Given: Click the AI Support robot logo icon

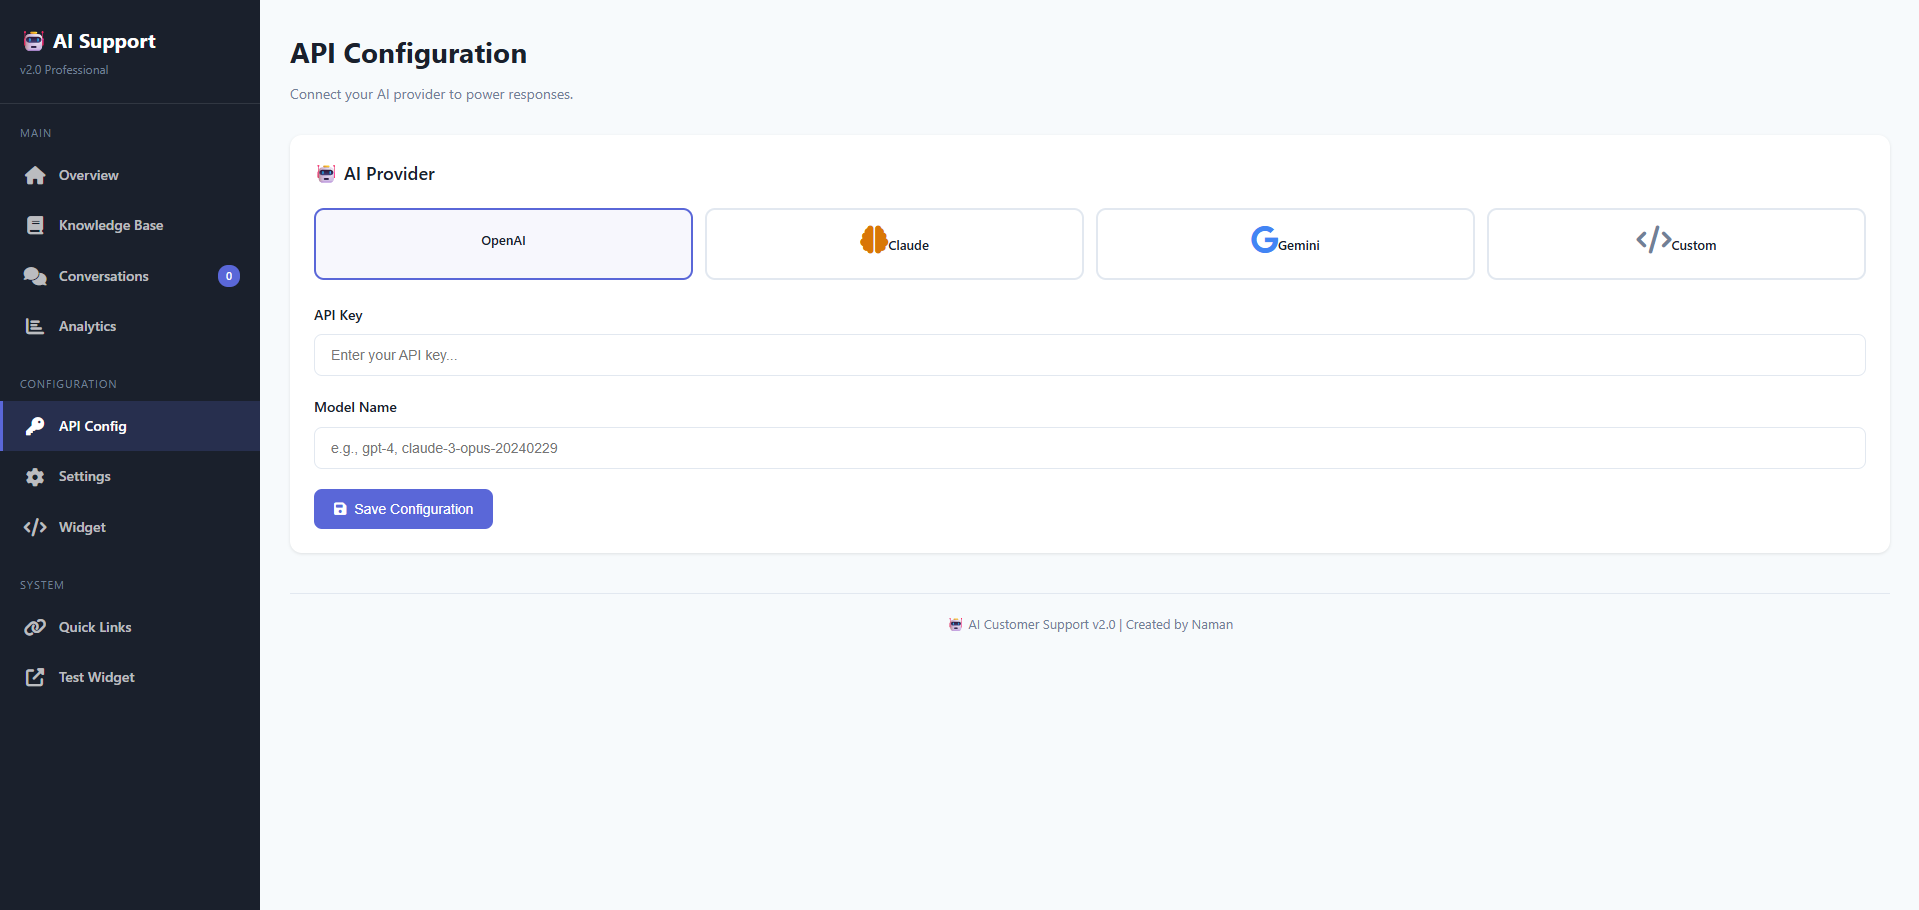Looking at the screenshot, I should tap(34, 41).
